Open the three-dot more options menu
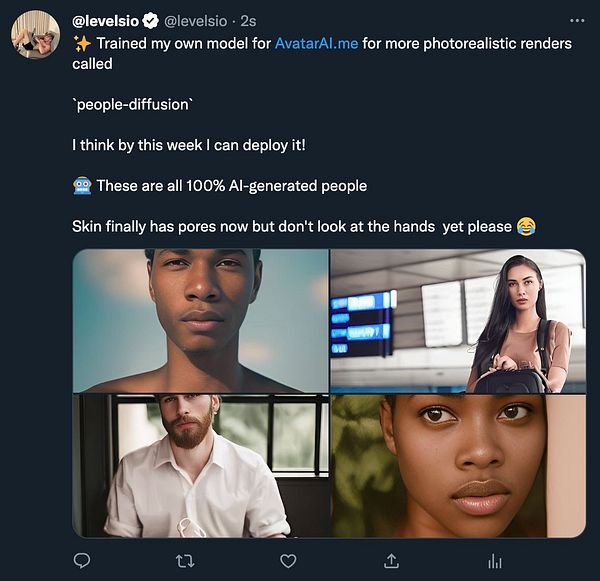This screenshot has height=581, width=600. [x=576, y=19]
